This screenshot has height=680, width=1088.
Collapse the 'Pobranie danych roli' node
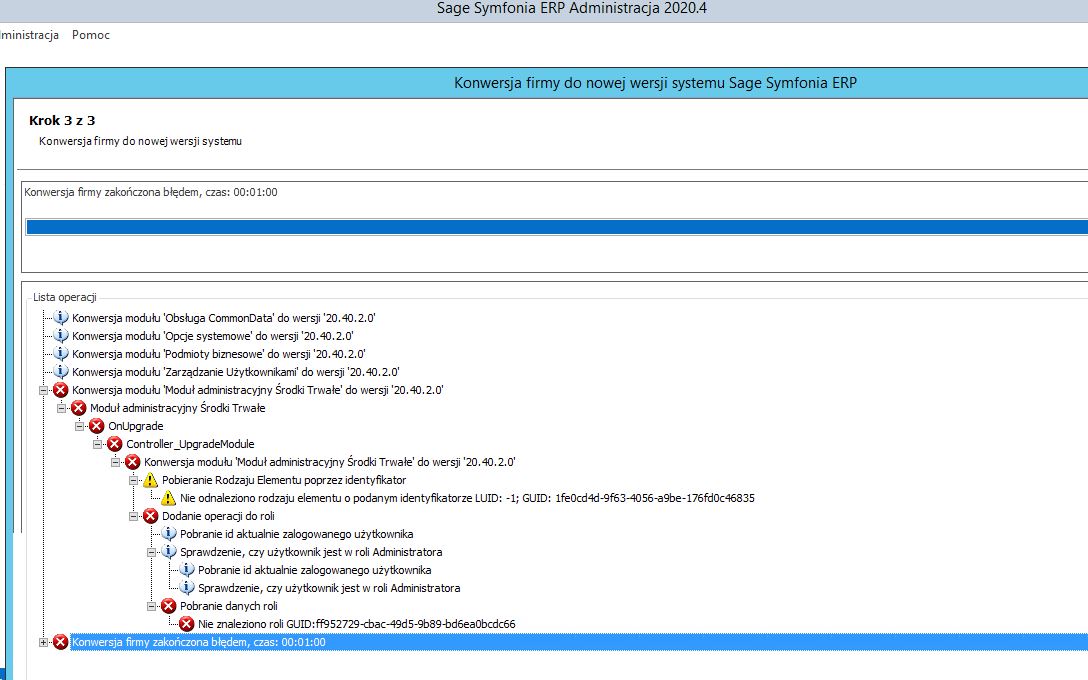point(151,606)
